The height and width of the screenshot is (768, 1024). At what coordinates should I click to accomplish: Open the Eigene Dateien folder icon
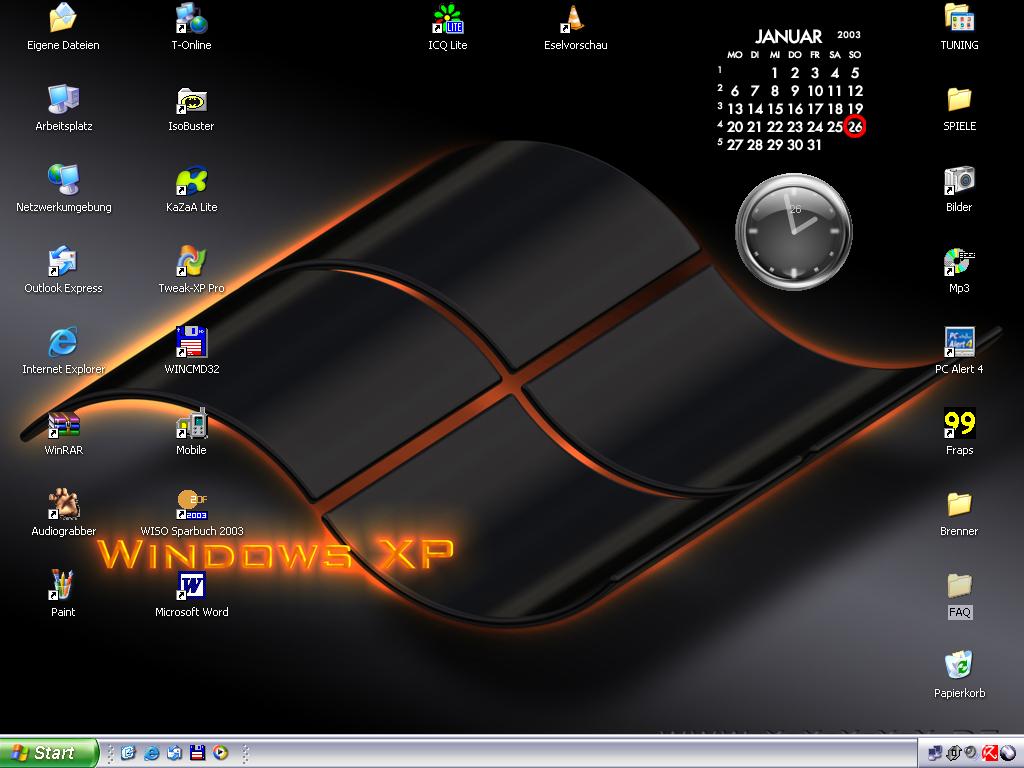63,18
